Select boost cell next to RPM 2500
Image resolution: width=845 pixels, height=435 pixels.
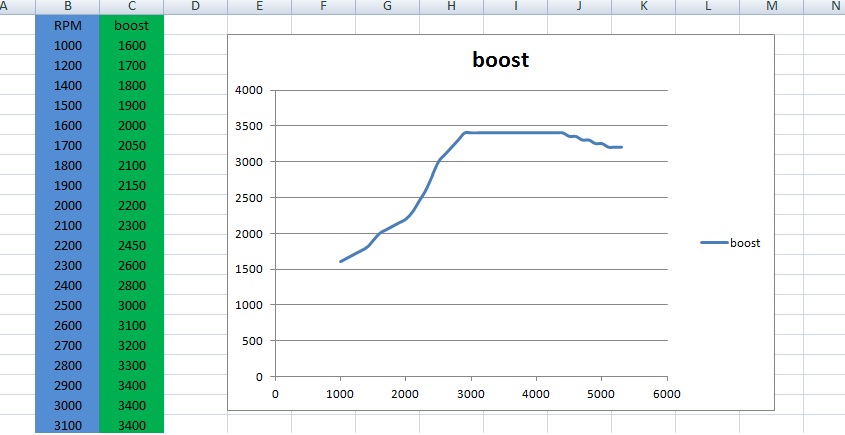tap(131, 305)
